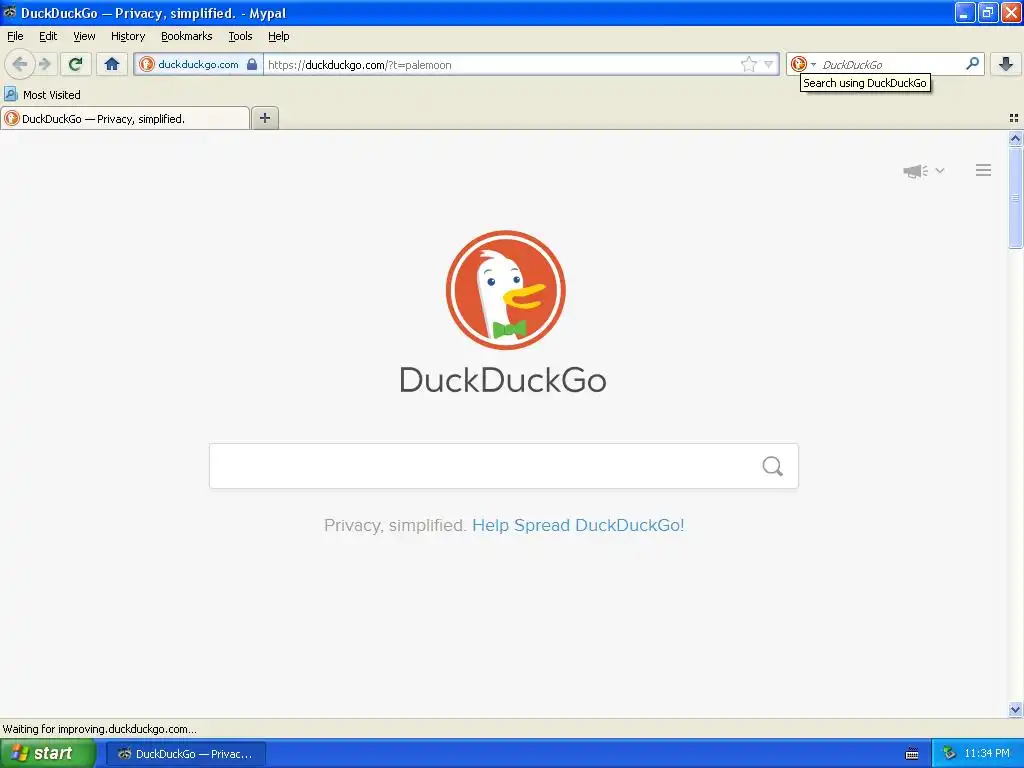Select the DuckDuckGo — Privacy, simplified tab
The width and height of the screenshot is (1024, 768).
click(125, 119)
